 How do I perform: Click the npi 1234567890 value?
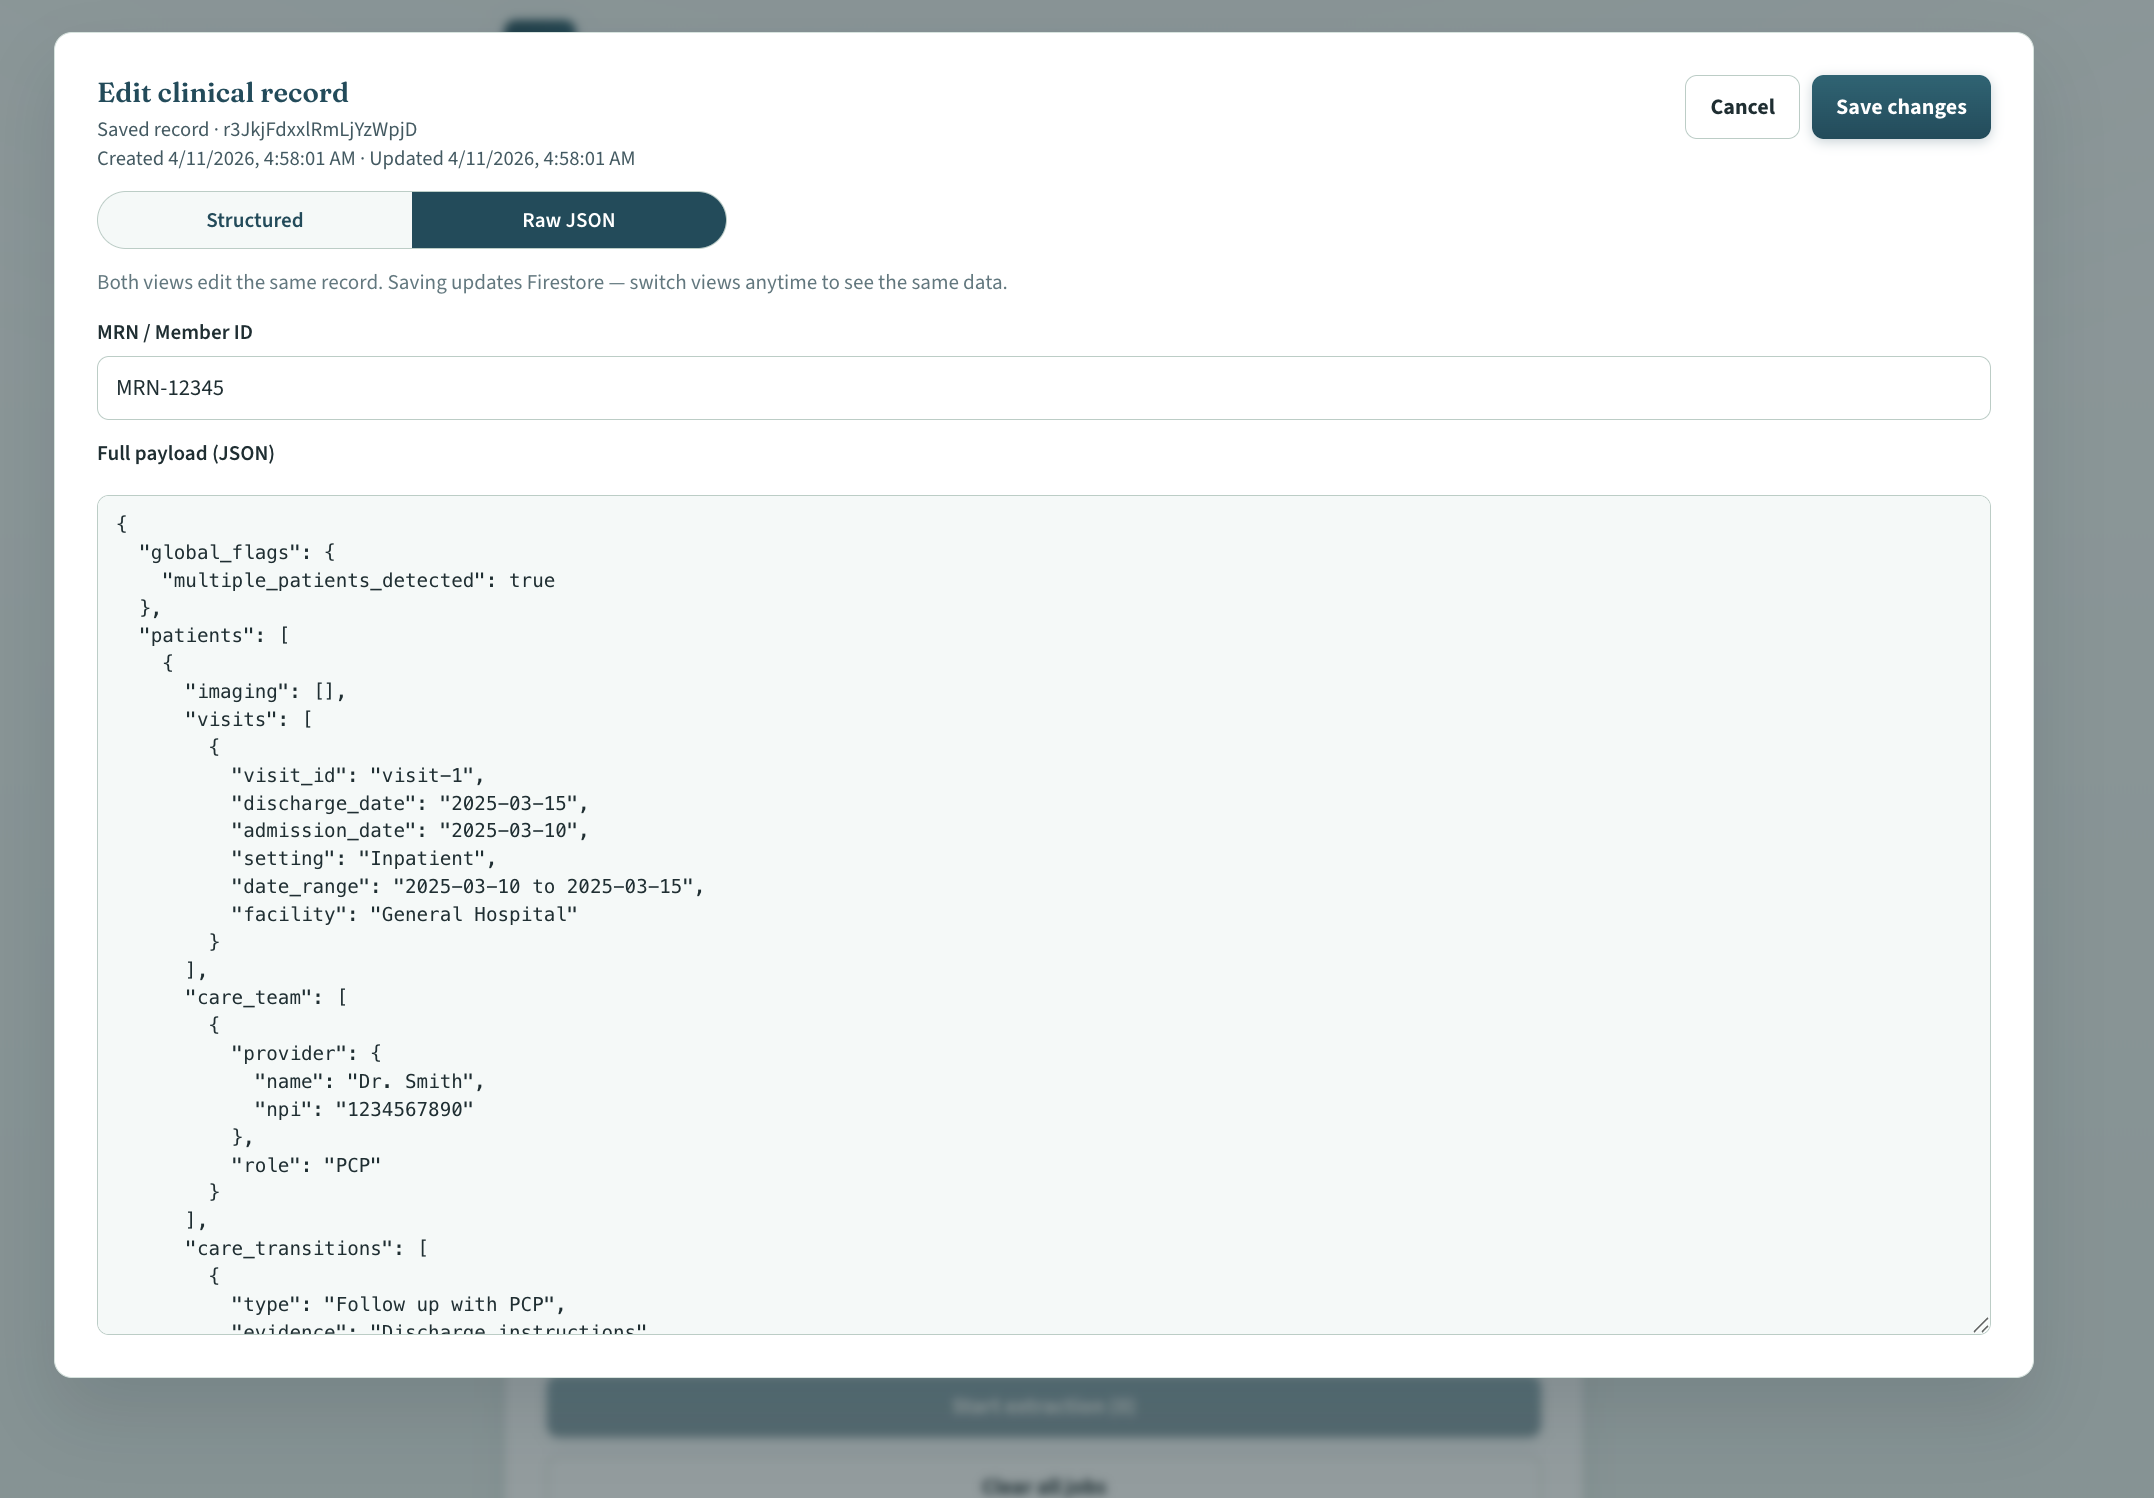tap(404, 1110)
